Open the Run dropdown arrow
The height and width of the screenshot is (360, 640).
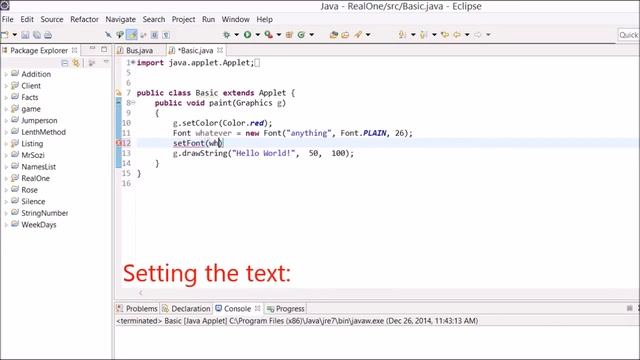[x=258, y=35]
